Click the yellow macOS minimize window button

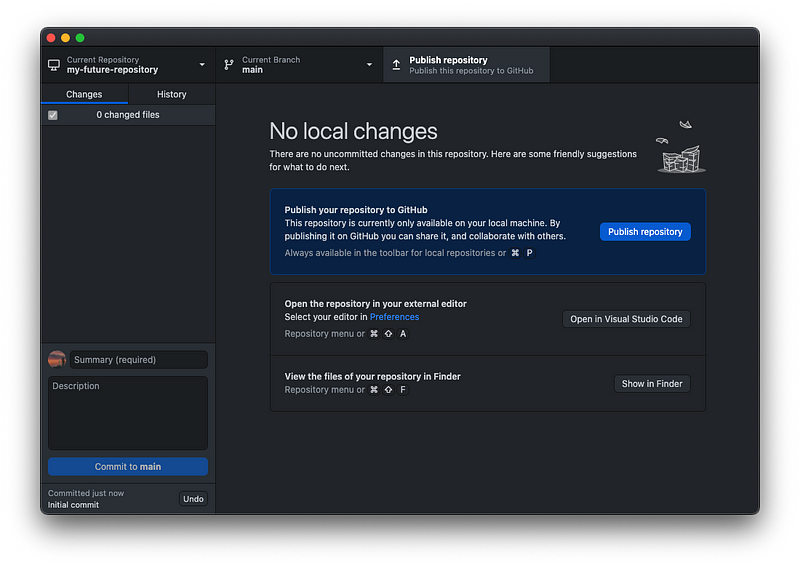click(65, 38)
